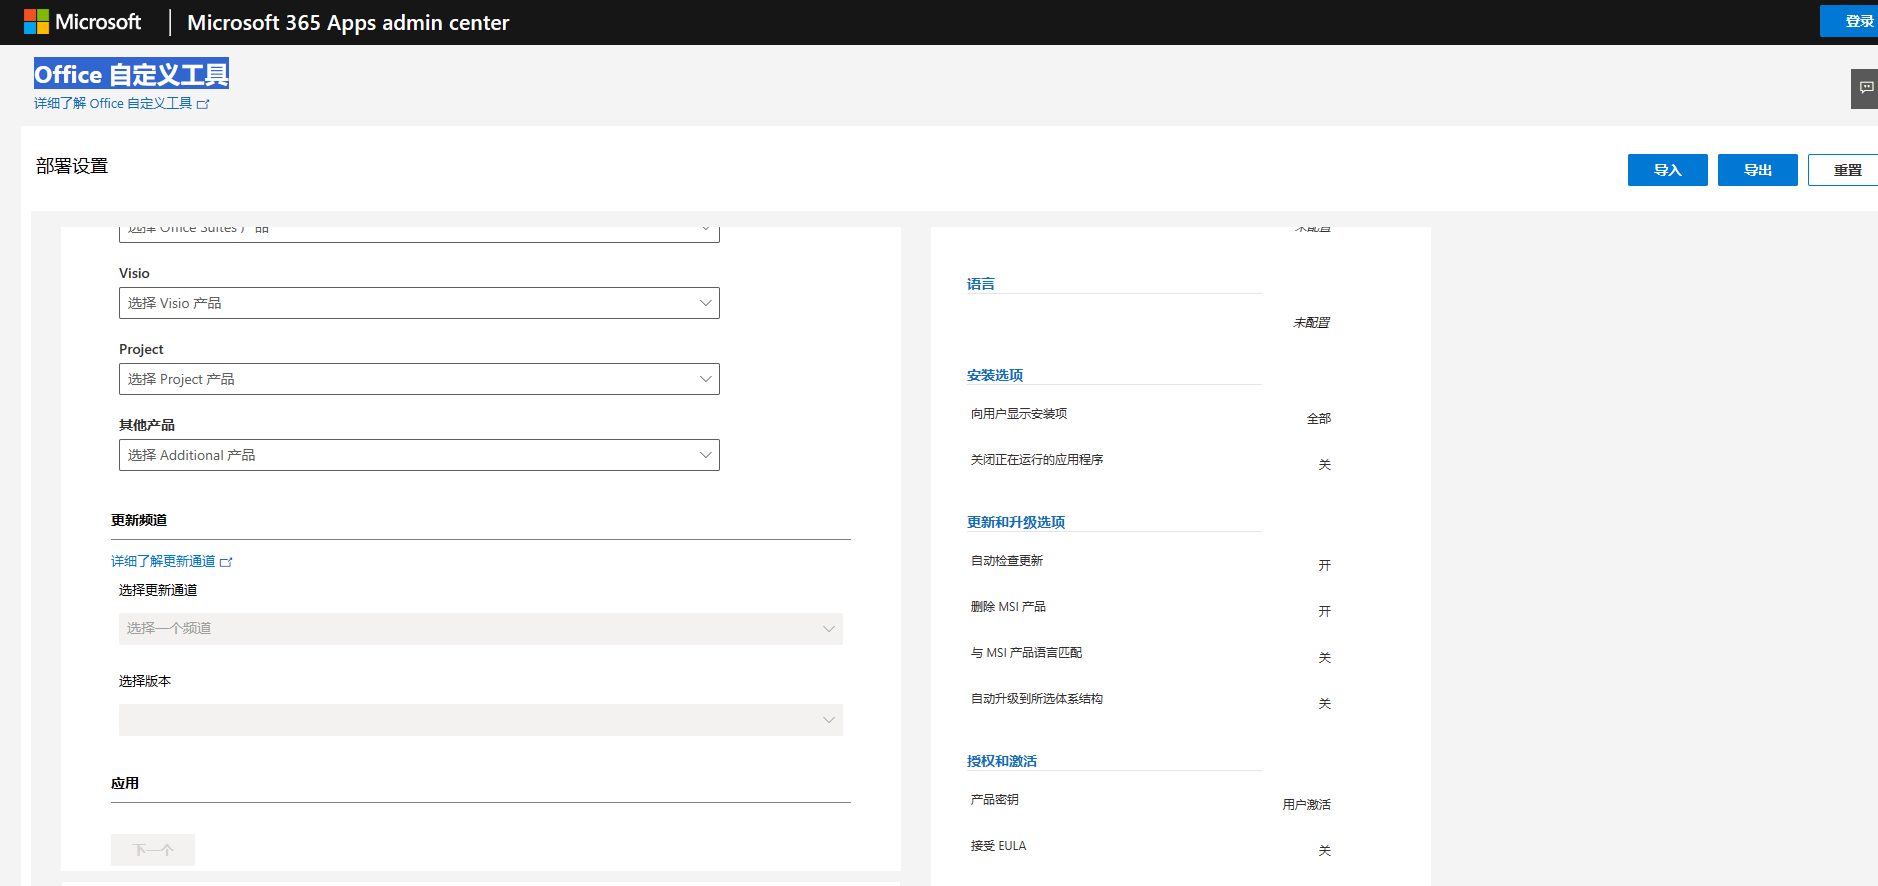1878x886 pixels.
Task: Click 自动升级到所选体系结构 row
Action: [1150, 699]
